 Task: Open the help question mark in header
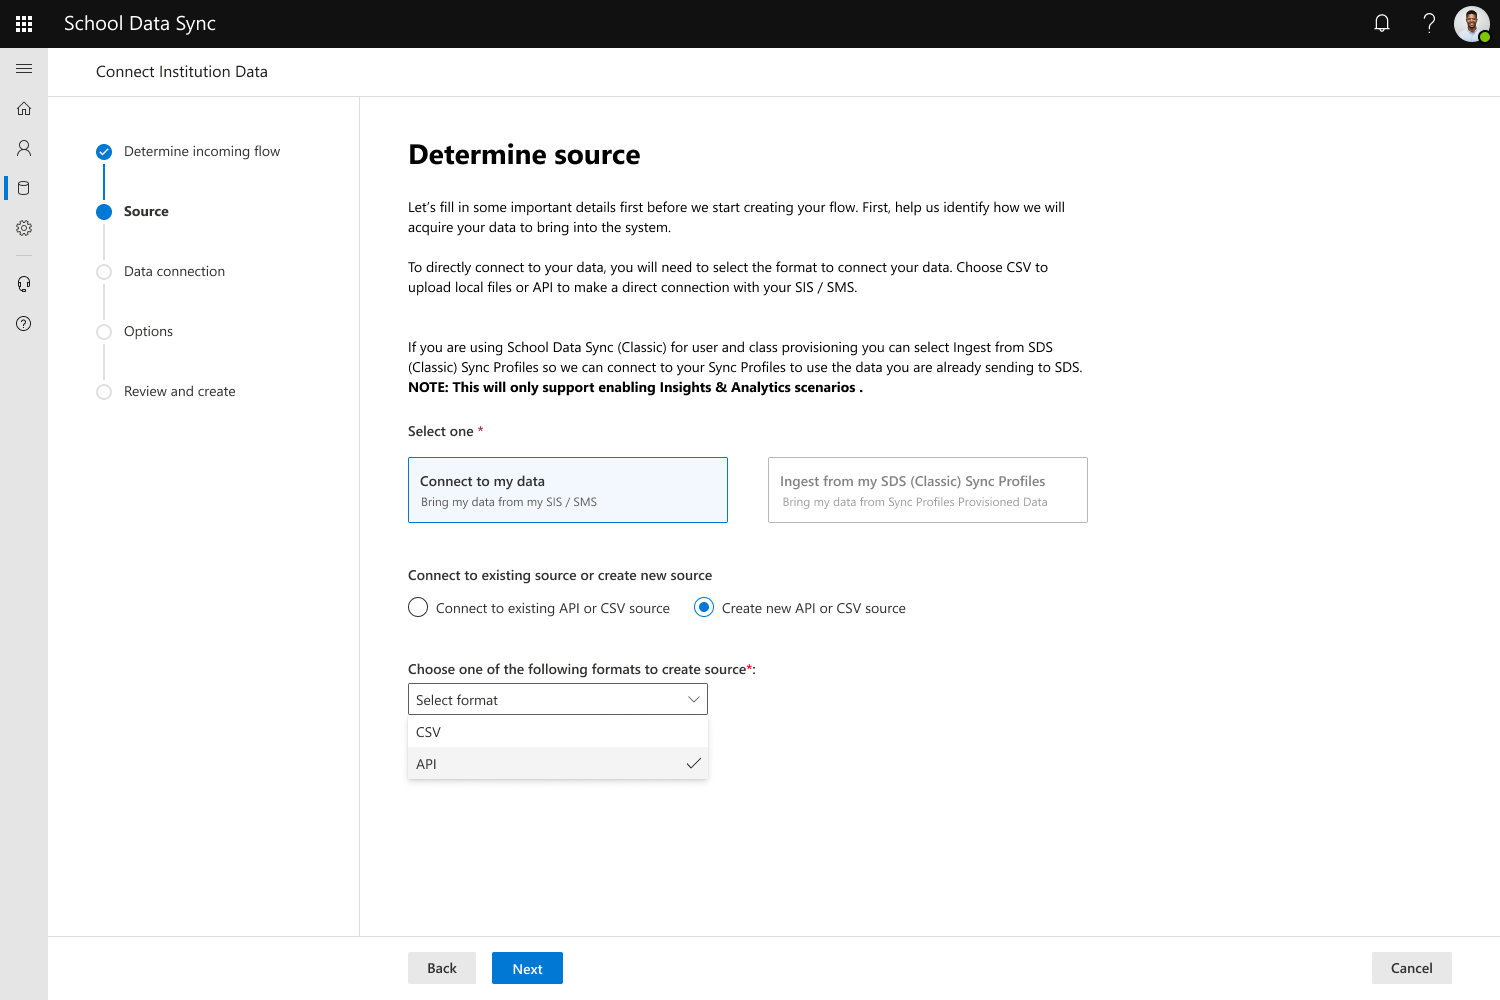point(1429,23)
